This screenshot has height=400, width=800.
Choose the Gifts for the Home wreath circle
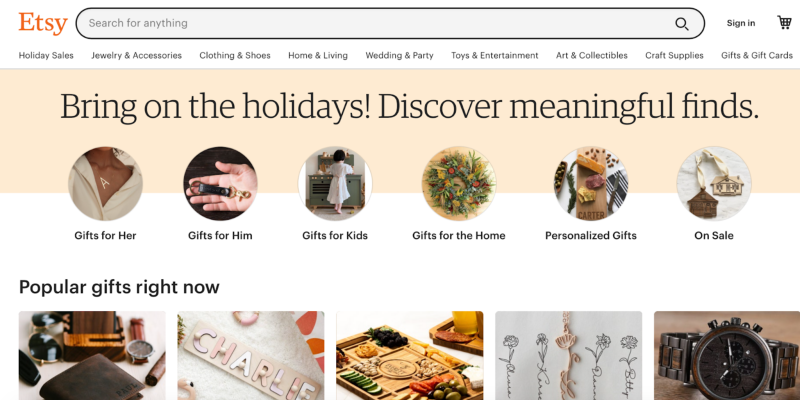pyautogui.click(x=459, y=184)
